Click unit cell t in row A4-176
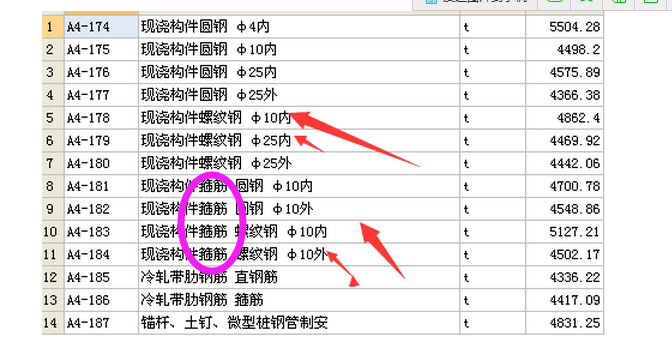Image resolution: width=672 pixels, height=363 pixels. click(x=492, y=72)
